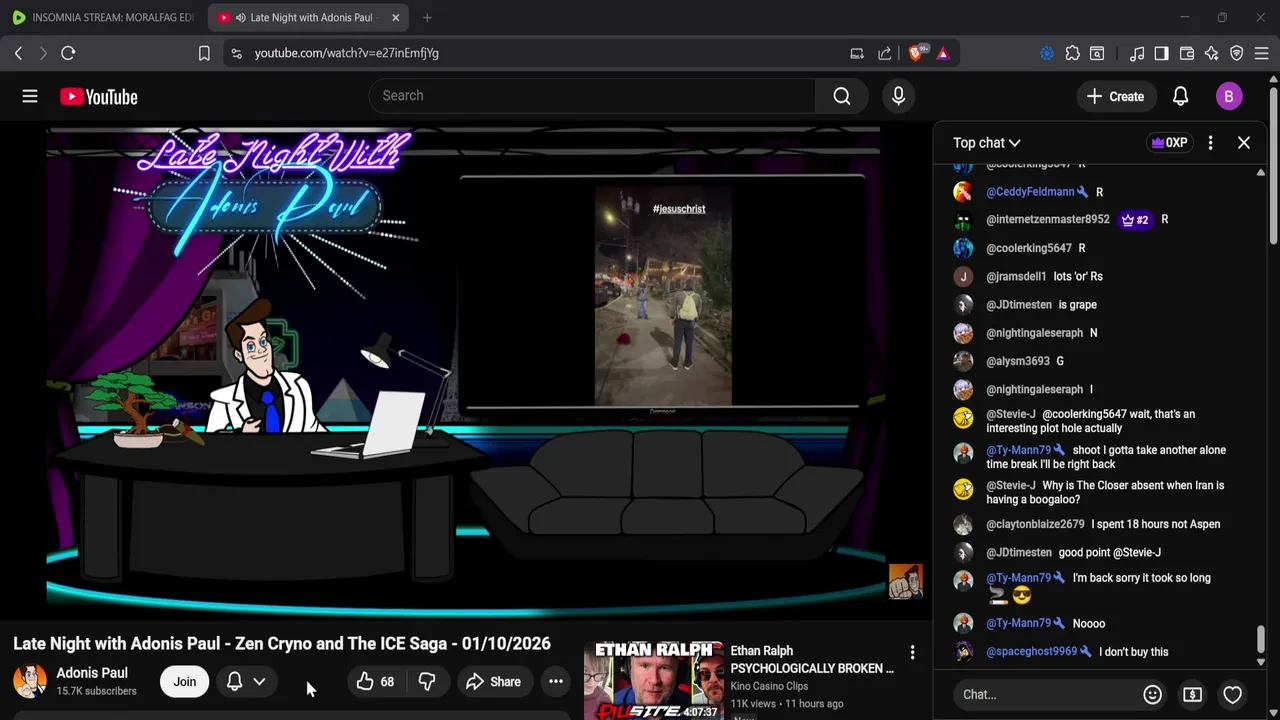Viewport: 1280px width, 720px height.
Task: Open the YouTube guide hamburger menu
Action: point(30,96)
